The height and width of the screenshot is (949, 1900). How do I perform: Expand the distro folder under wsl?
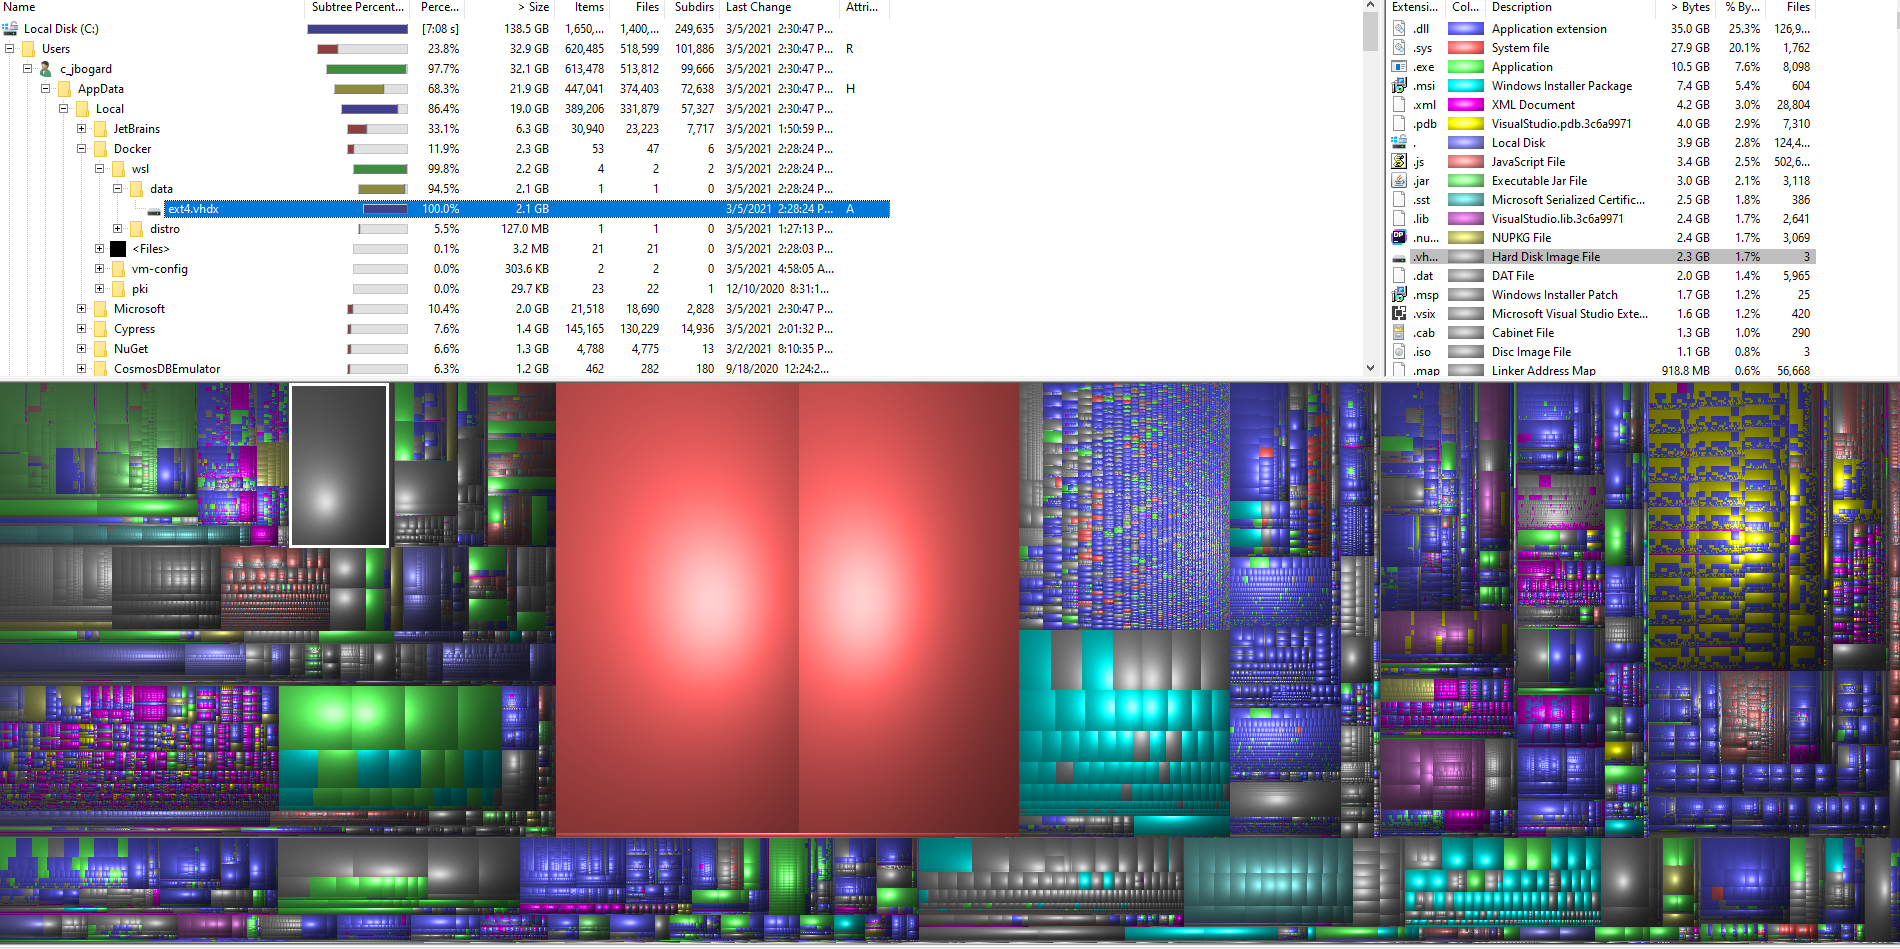point(118,229)
